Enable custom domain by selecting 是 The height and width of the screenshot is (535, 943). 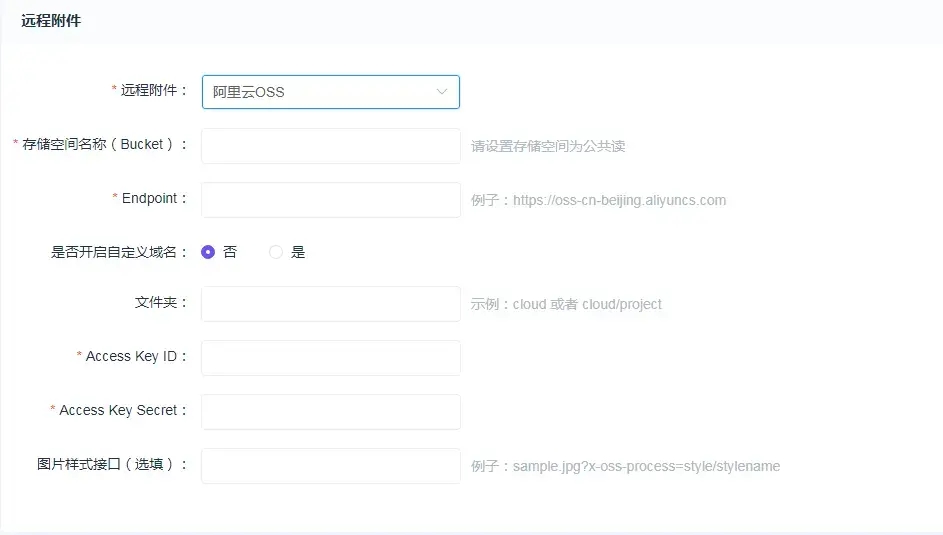[277, 253]
